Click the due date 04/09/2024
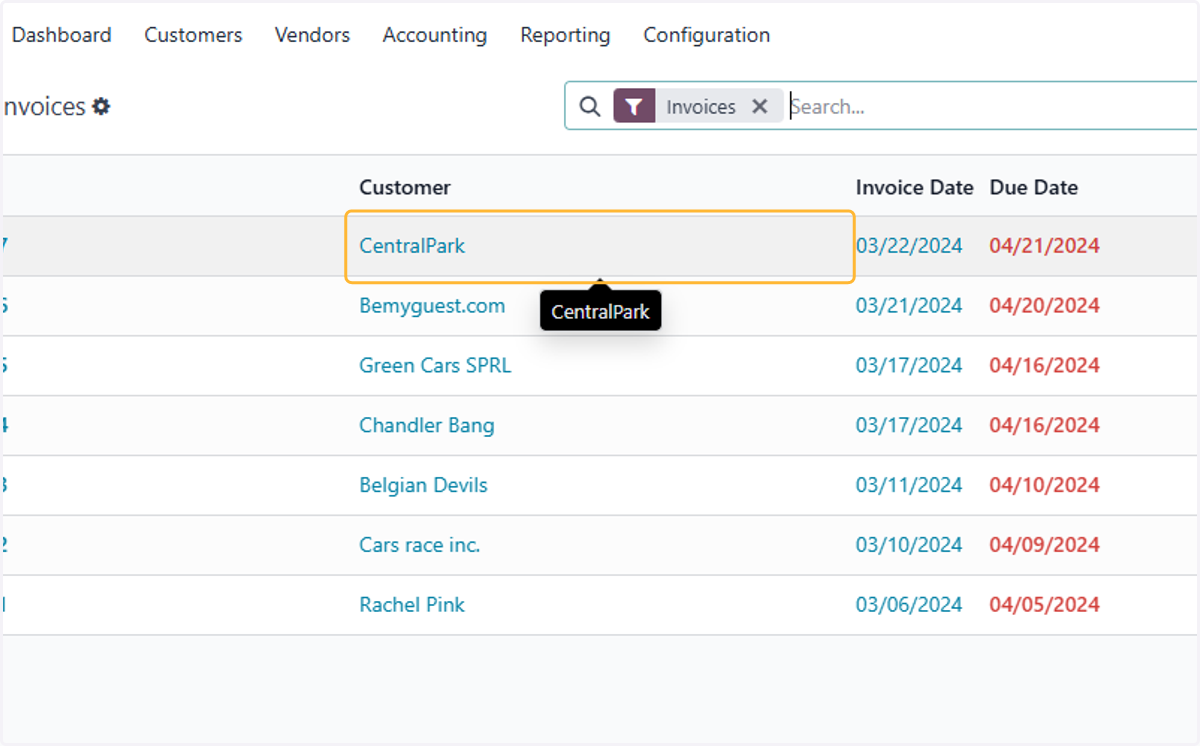Screen dimensions: 1200x746 pos(1045,545)
